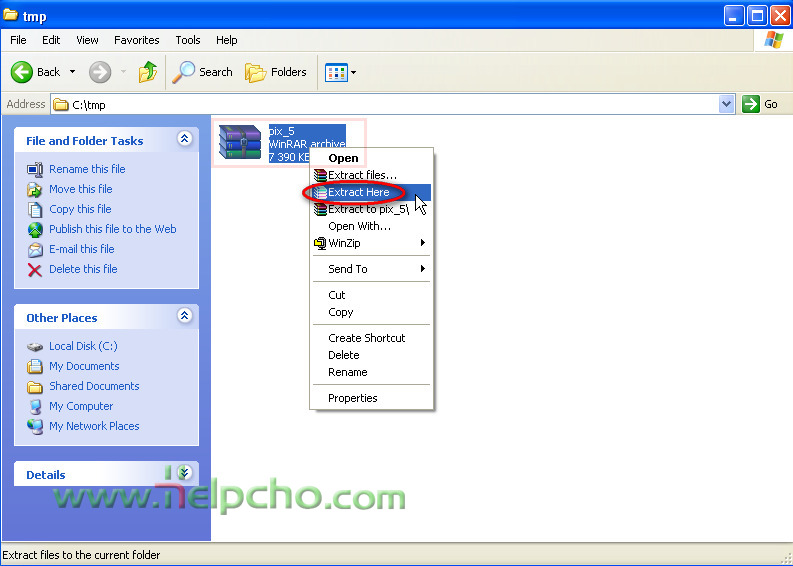Viewport: 793px width, 566px height.
Task: Click E-mail this file link
Action: 81,249
